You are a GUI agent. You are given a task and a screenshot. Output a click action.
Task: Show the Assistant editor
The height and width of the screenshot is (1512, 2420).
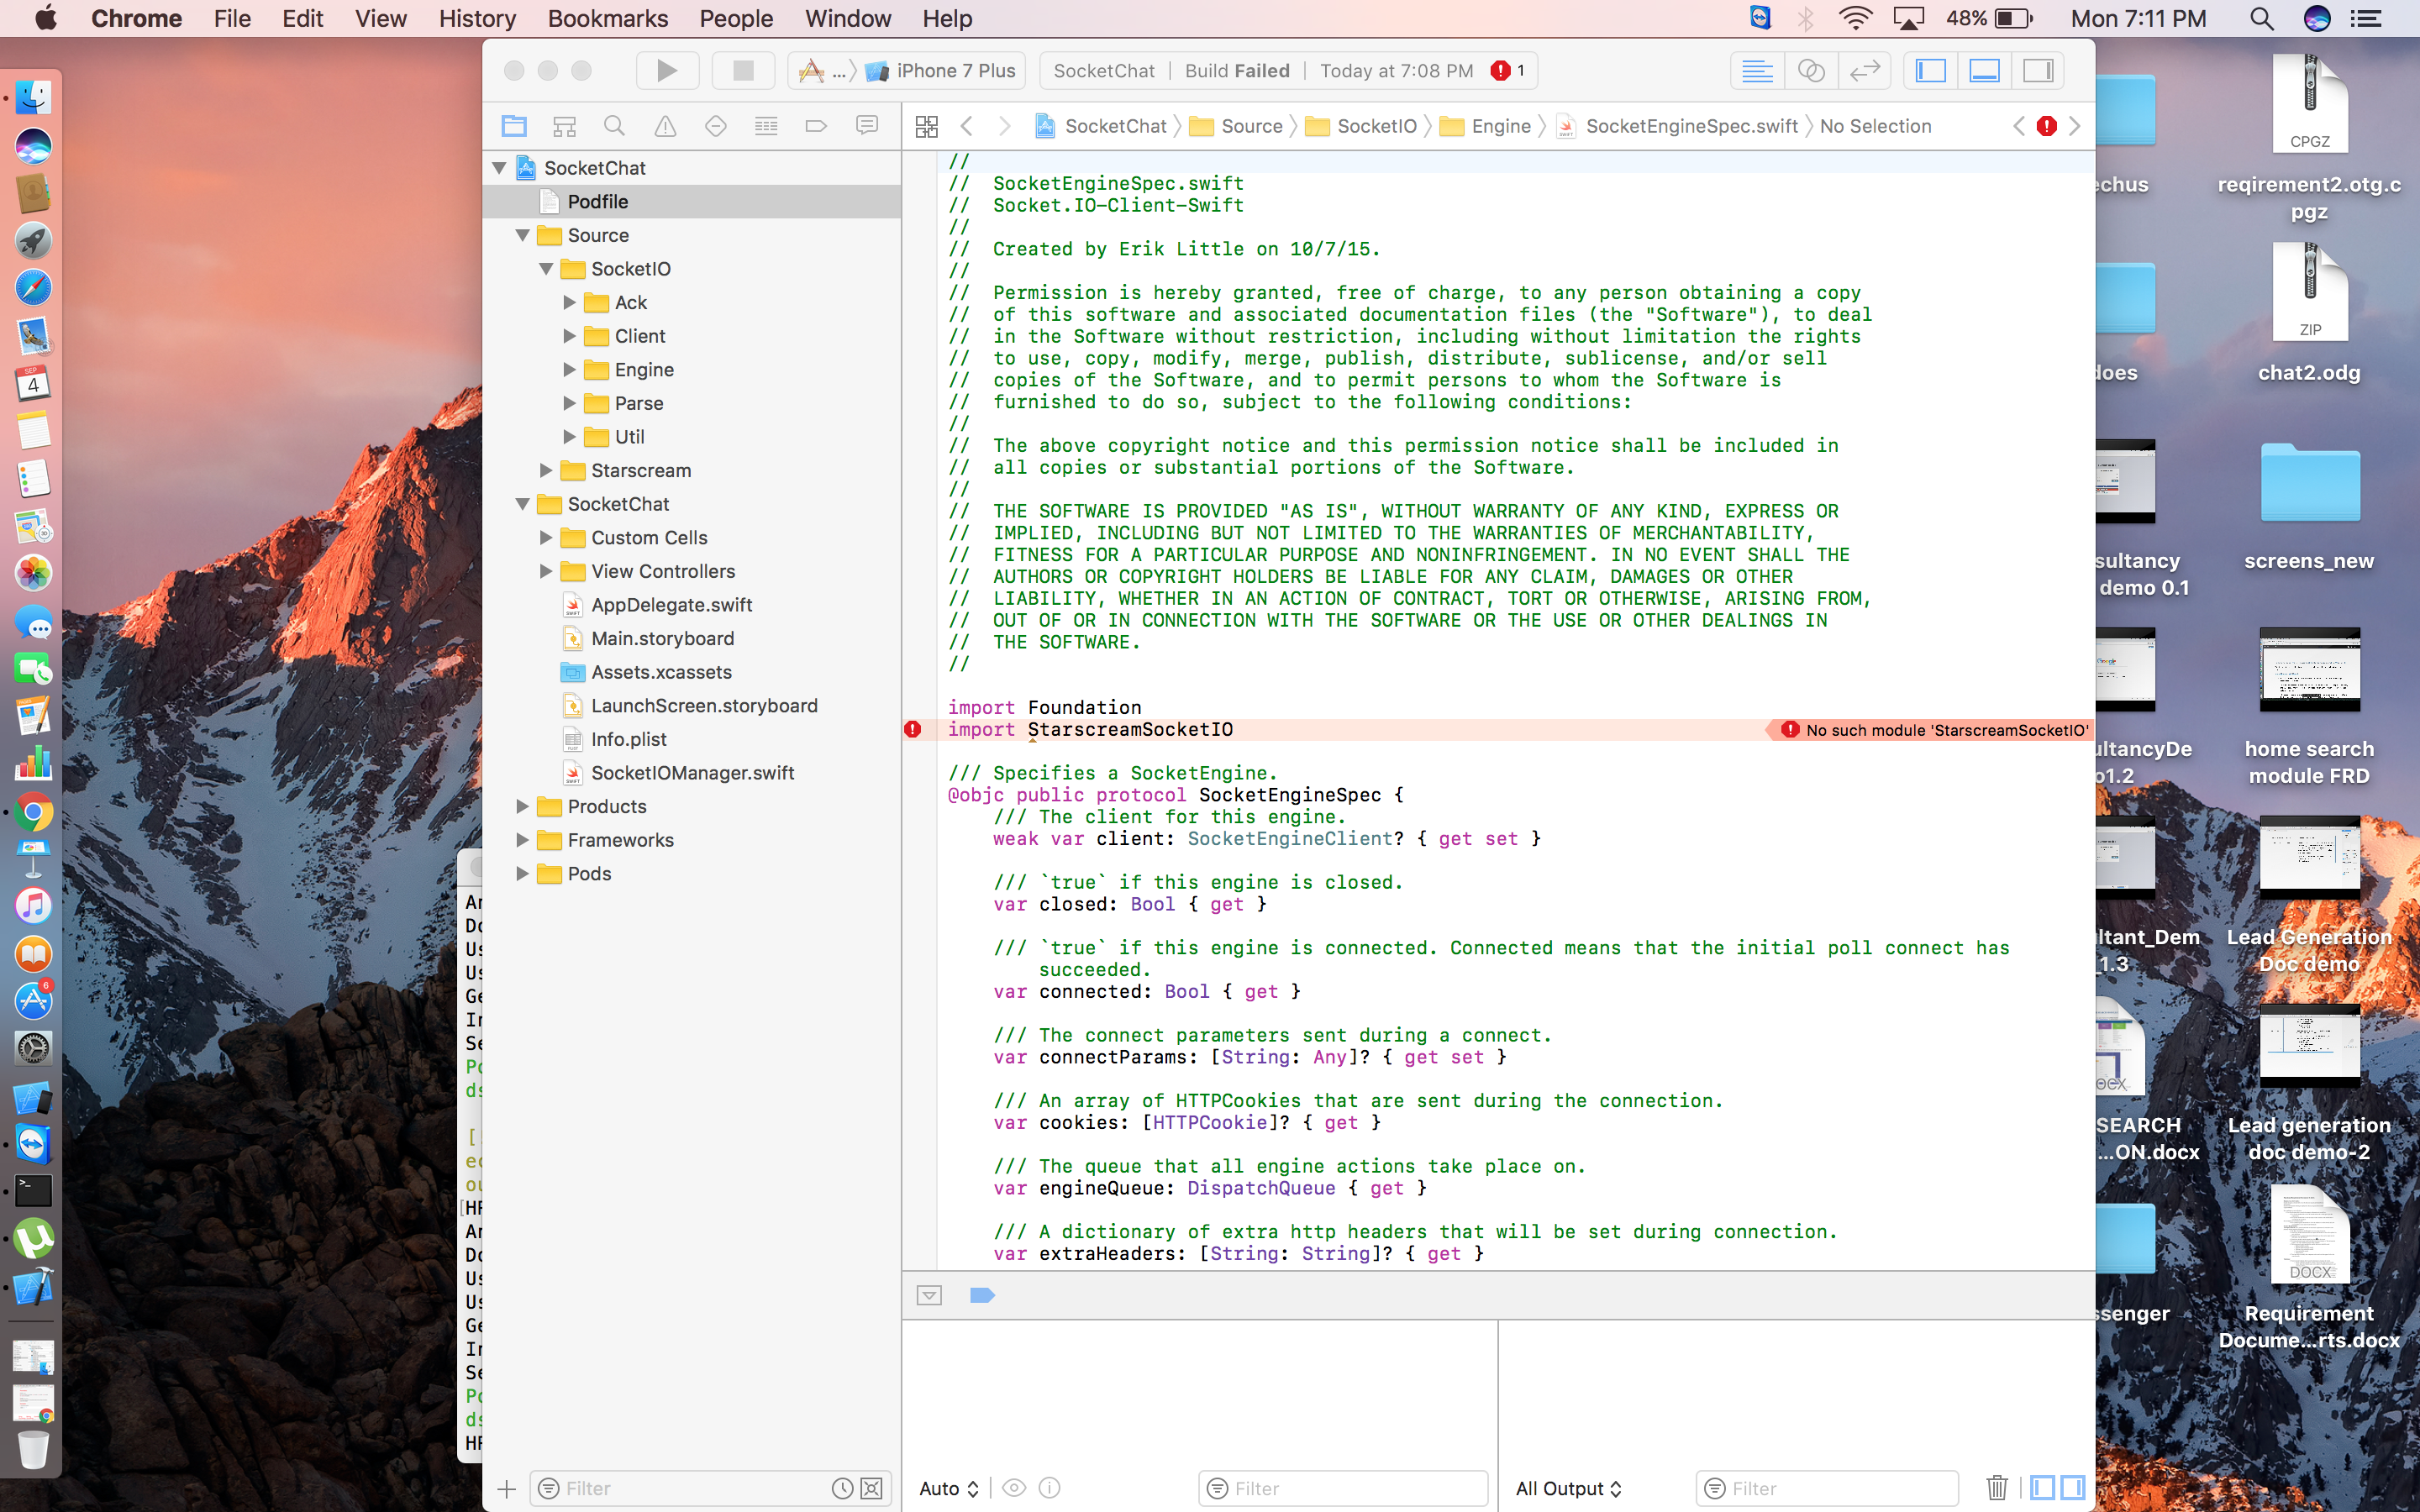[1811, 71]
